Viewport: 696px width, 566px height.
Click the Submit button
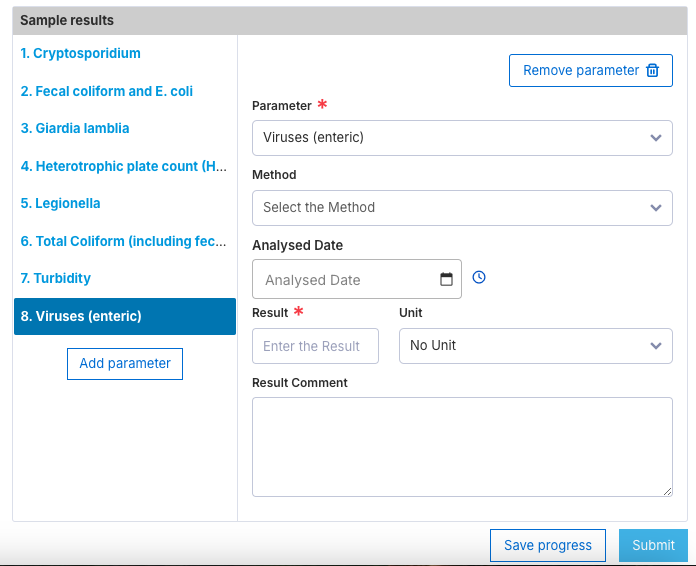pyautogui.click(x=653, y=545)
